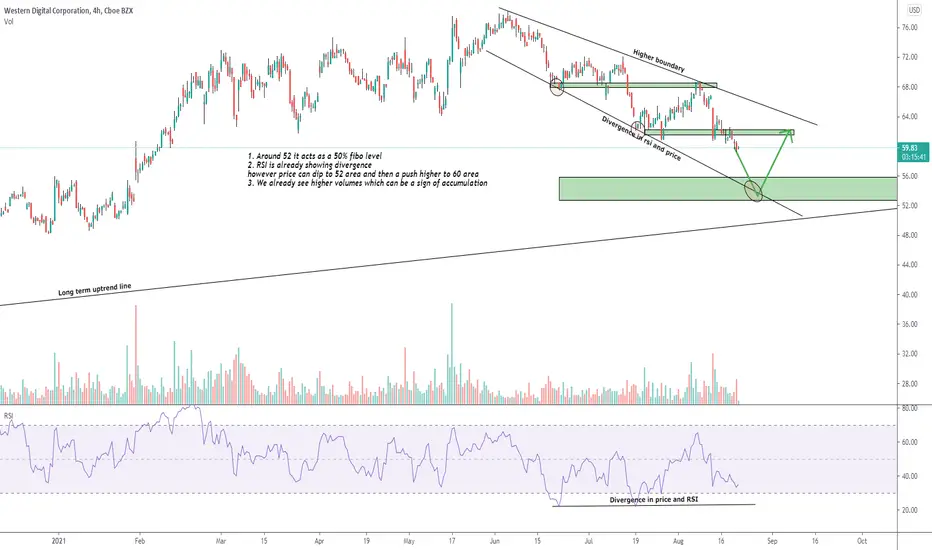Screen dimensions: 932x550
Task: Click the Sep label on time axis
Action: point(772,541)
